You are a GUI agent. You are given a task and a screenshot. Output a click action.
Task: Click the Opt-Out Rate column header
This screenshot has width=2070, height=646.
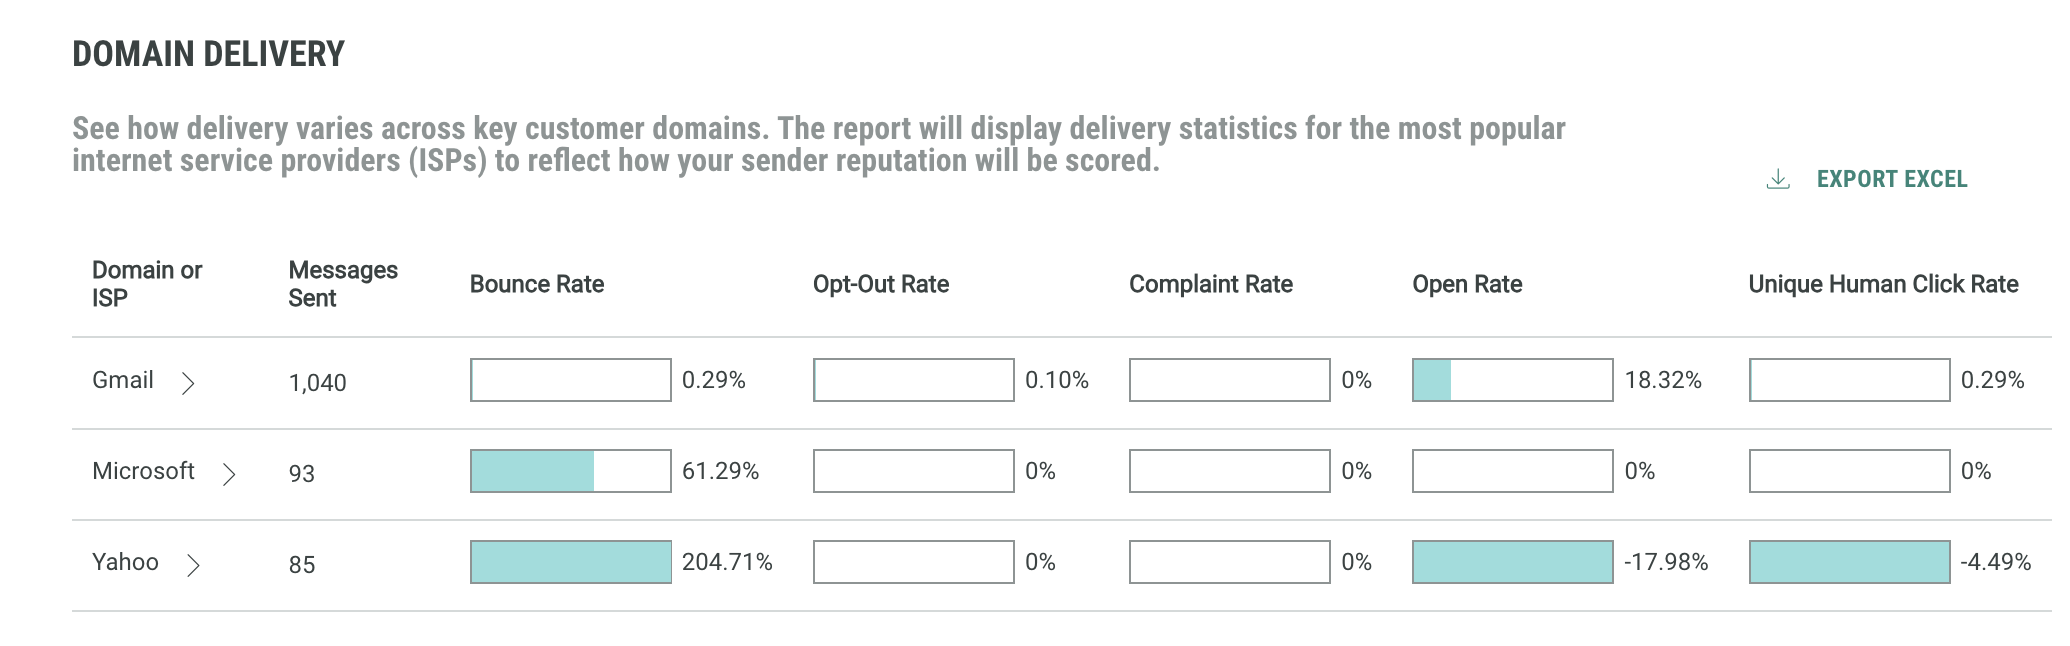coord(881,284)
